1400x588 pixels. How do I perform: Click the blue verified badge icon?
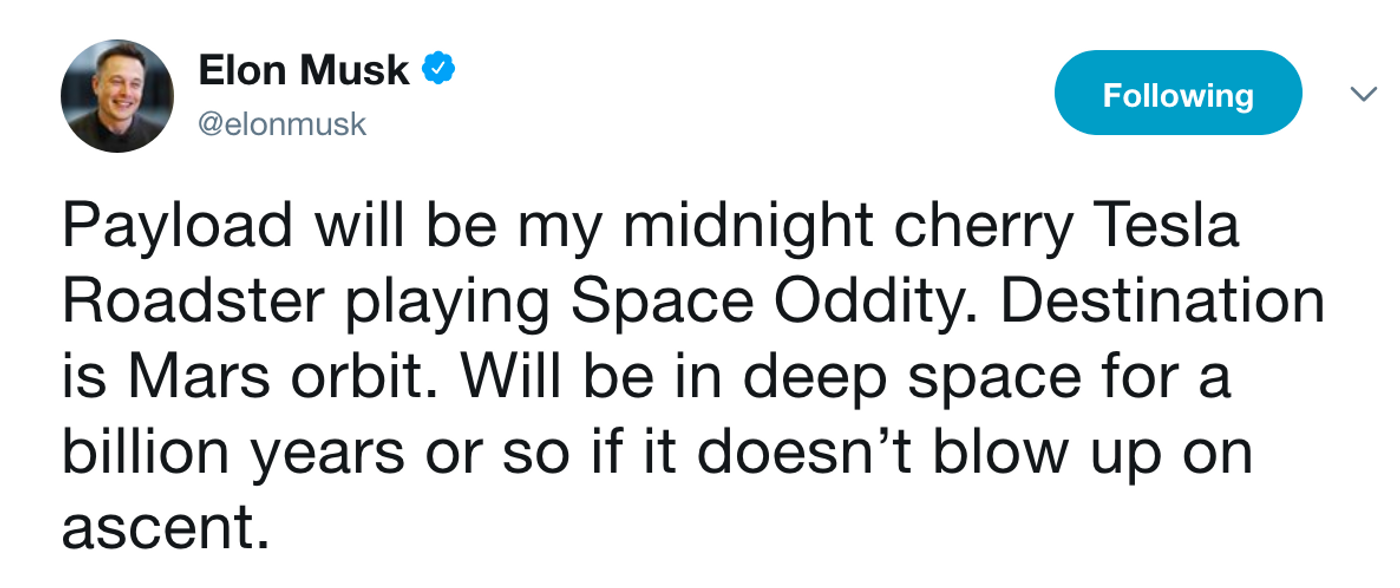438,69
